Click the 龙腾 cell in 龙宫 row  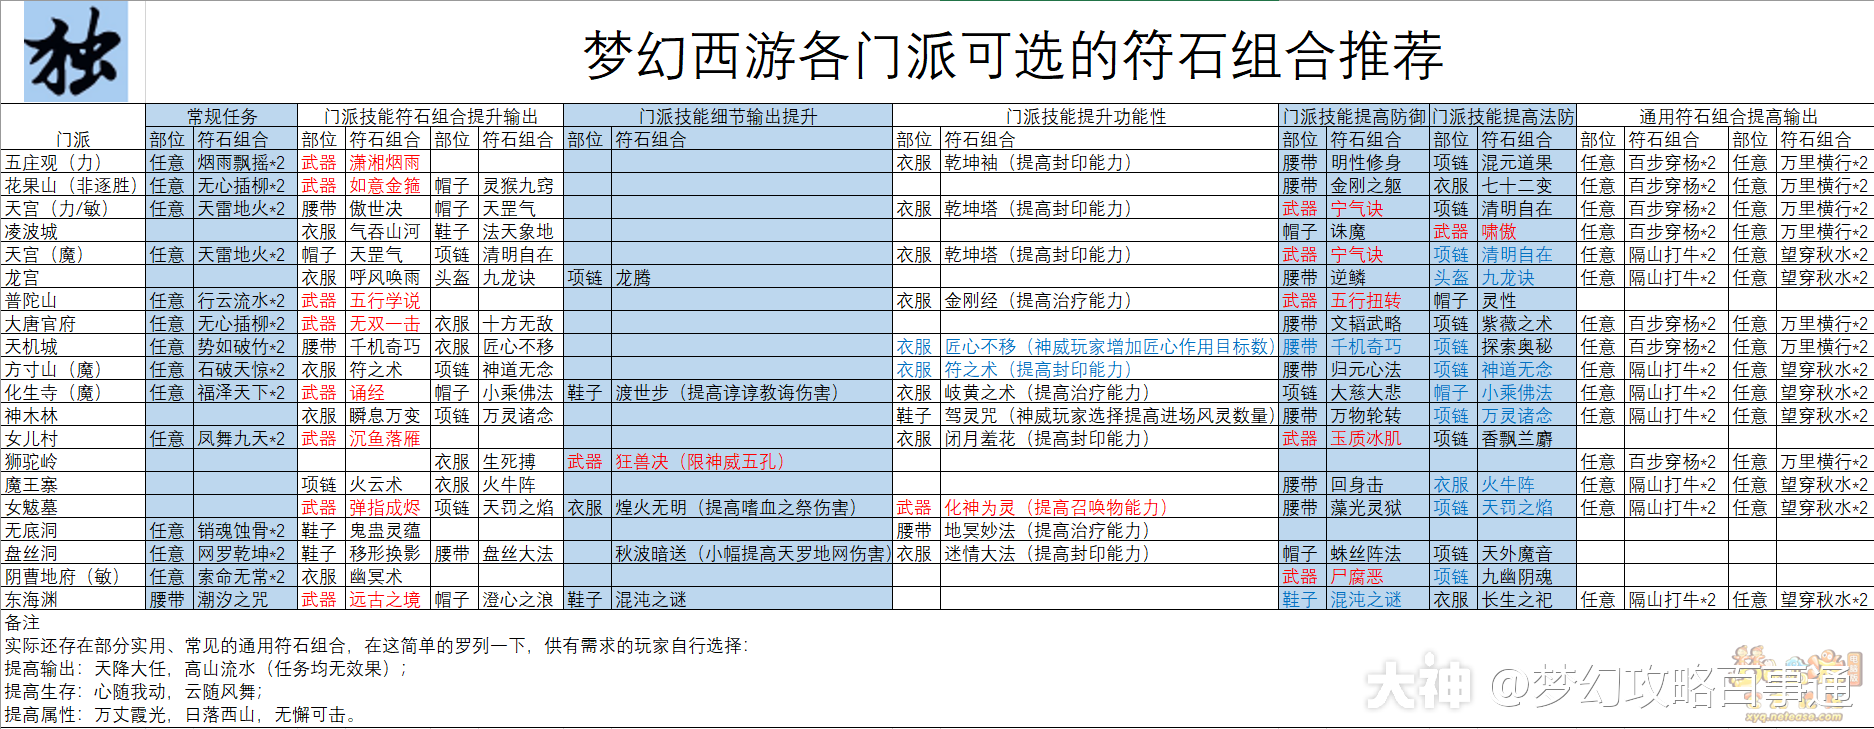(x=633, y=278)
